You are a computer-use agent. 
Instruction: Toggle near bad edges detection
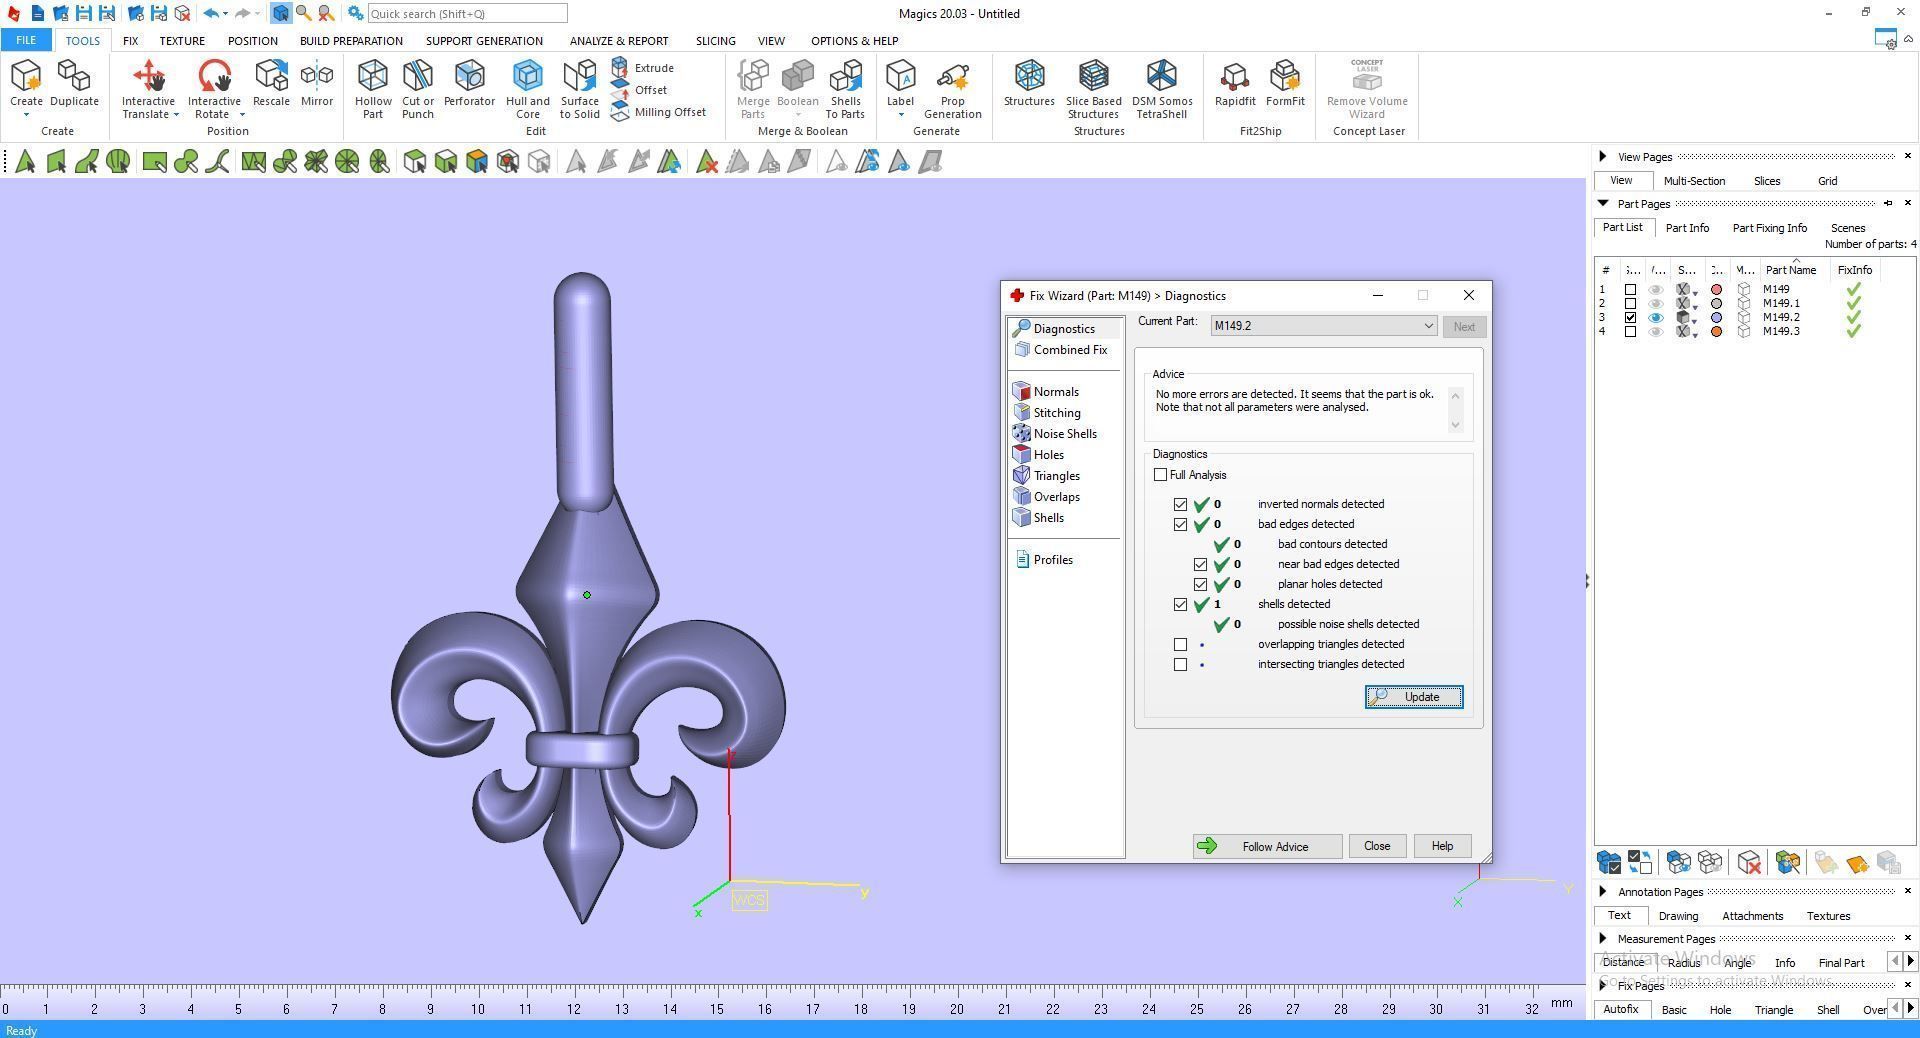click(1200, 564)
